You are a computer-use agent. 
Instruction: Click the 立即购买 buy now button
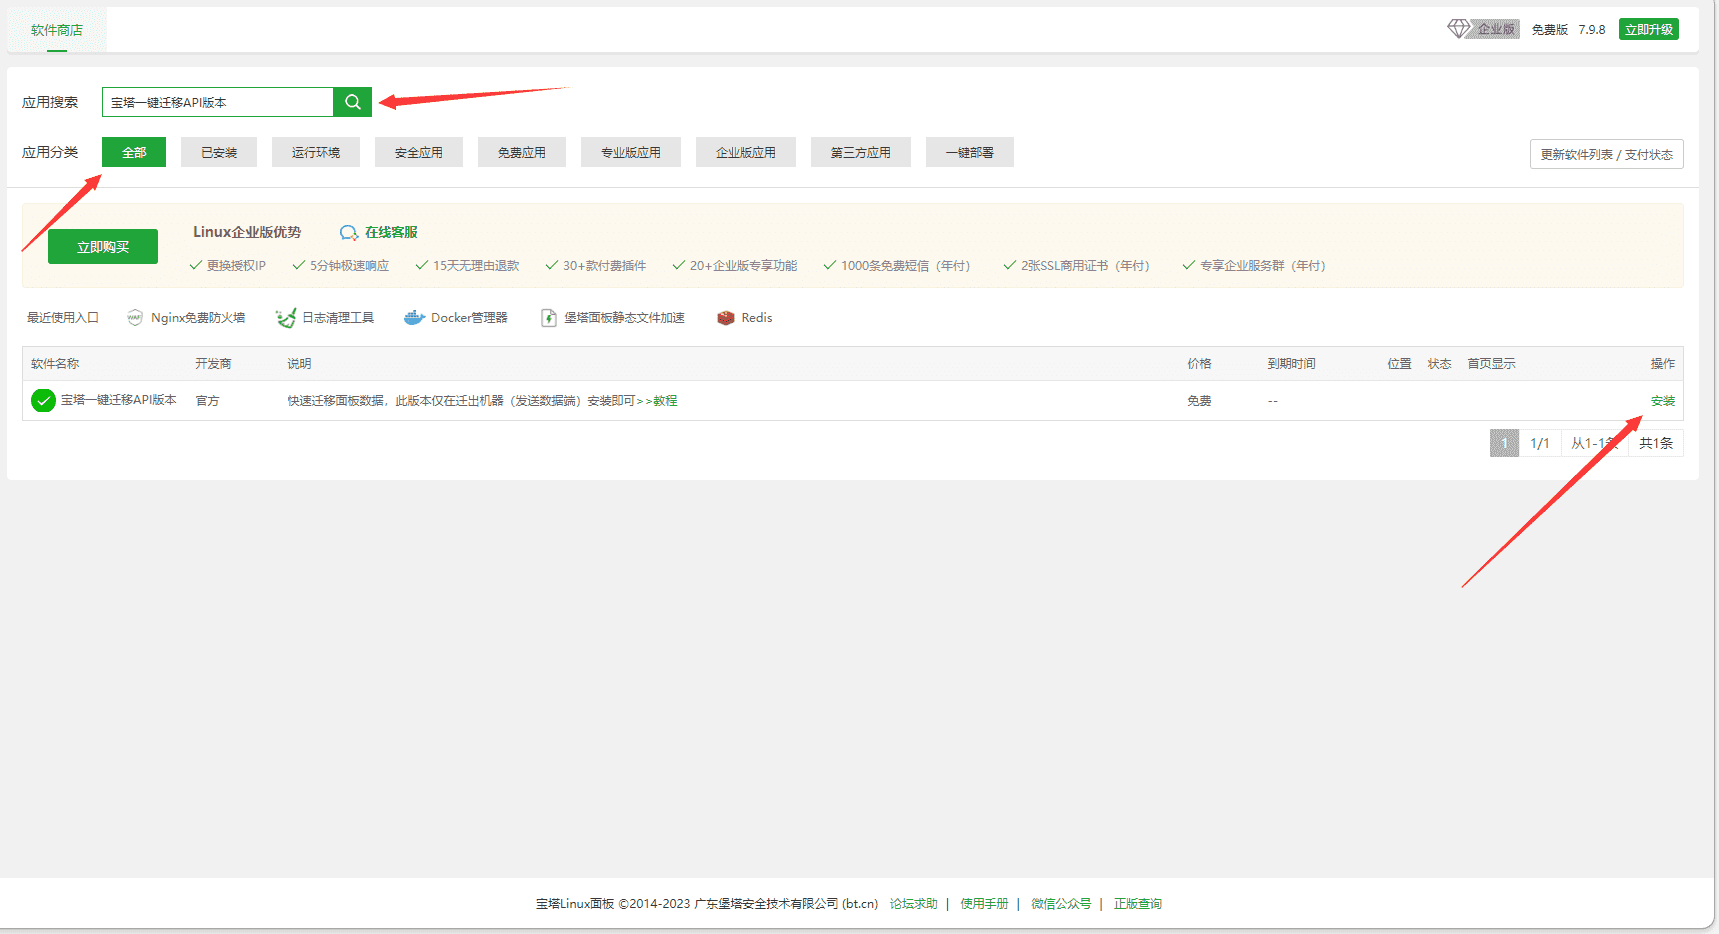pyautogui.click(x=103, y=247)
